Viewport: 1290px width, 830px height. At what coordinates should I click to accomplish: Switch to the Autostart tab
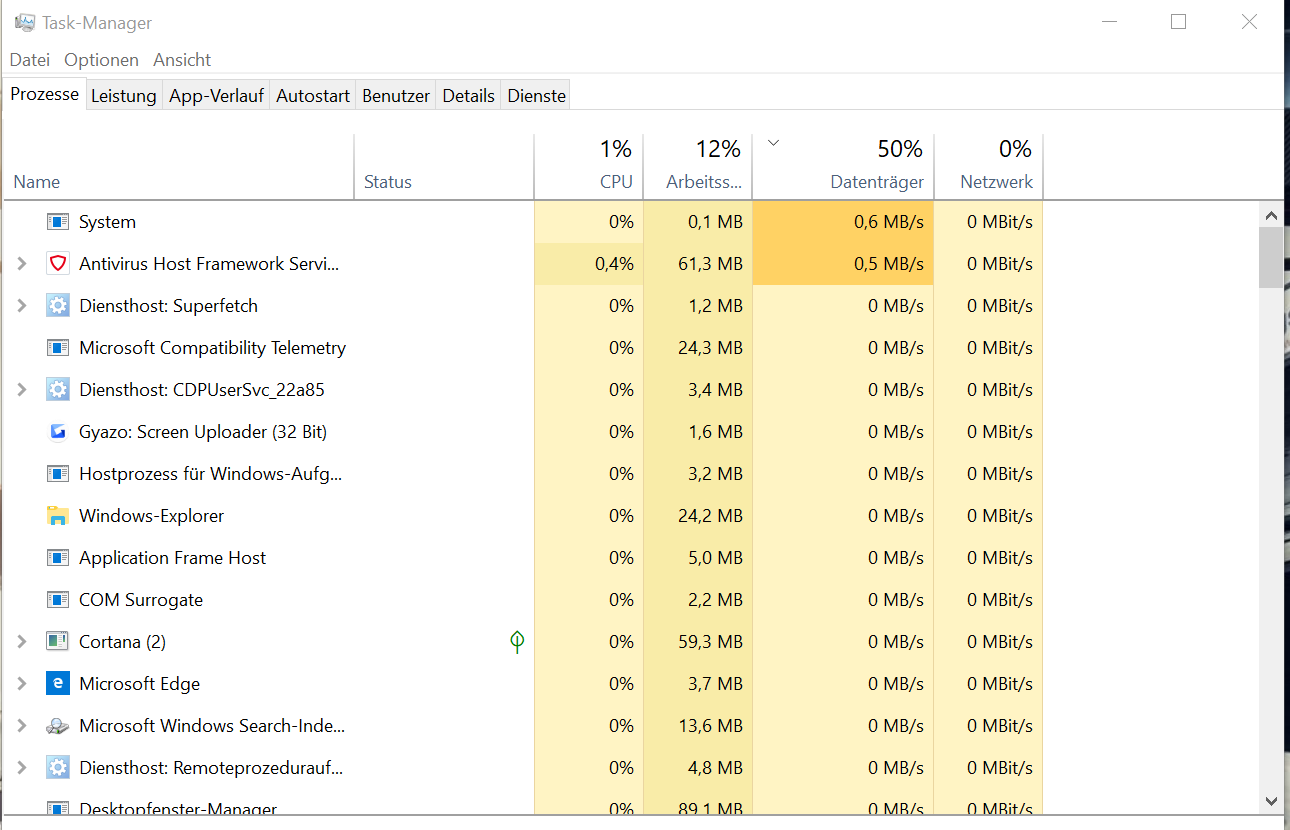pos(313,96)
